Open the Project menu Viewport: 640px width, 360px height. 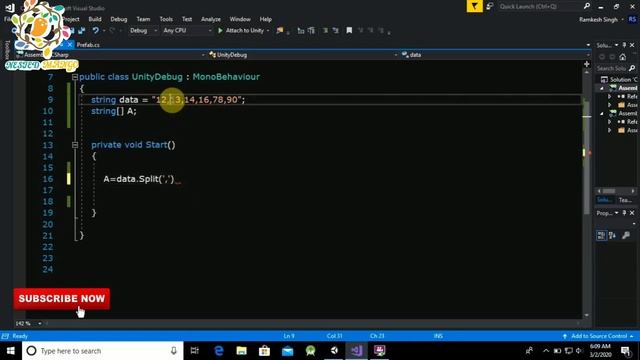[x=70, y=19]
